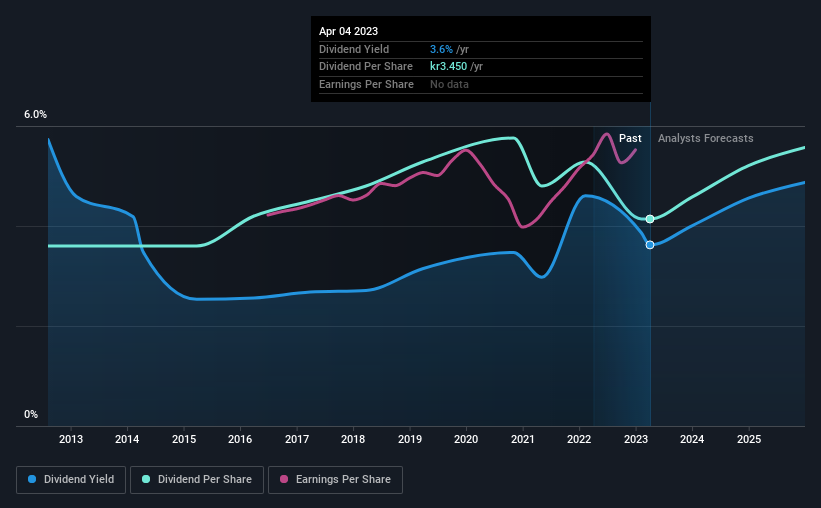Click the 2022 x-axis label

579,439
